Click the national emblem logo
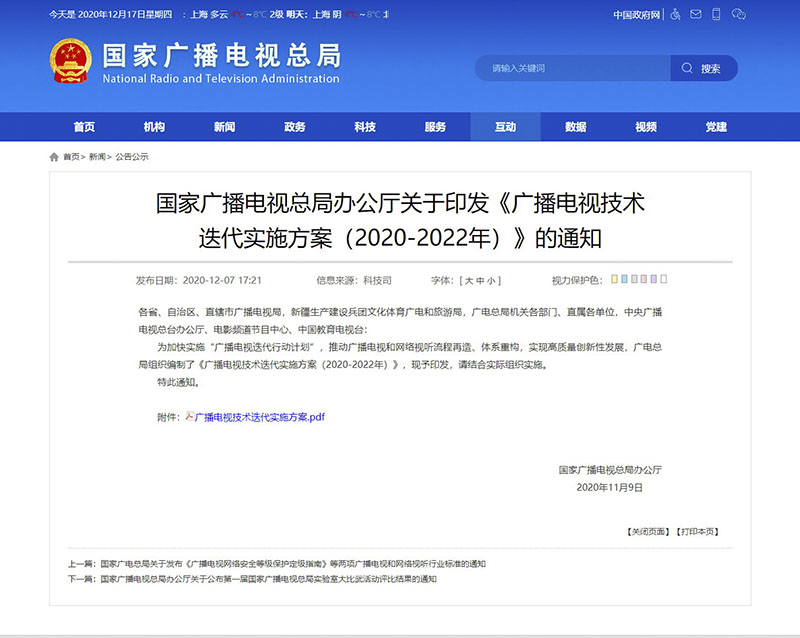The height and width of the screenshot is (638, 800). (x=70, y=61)
